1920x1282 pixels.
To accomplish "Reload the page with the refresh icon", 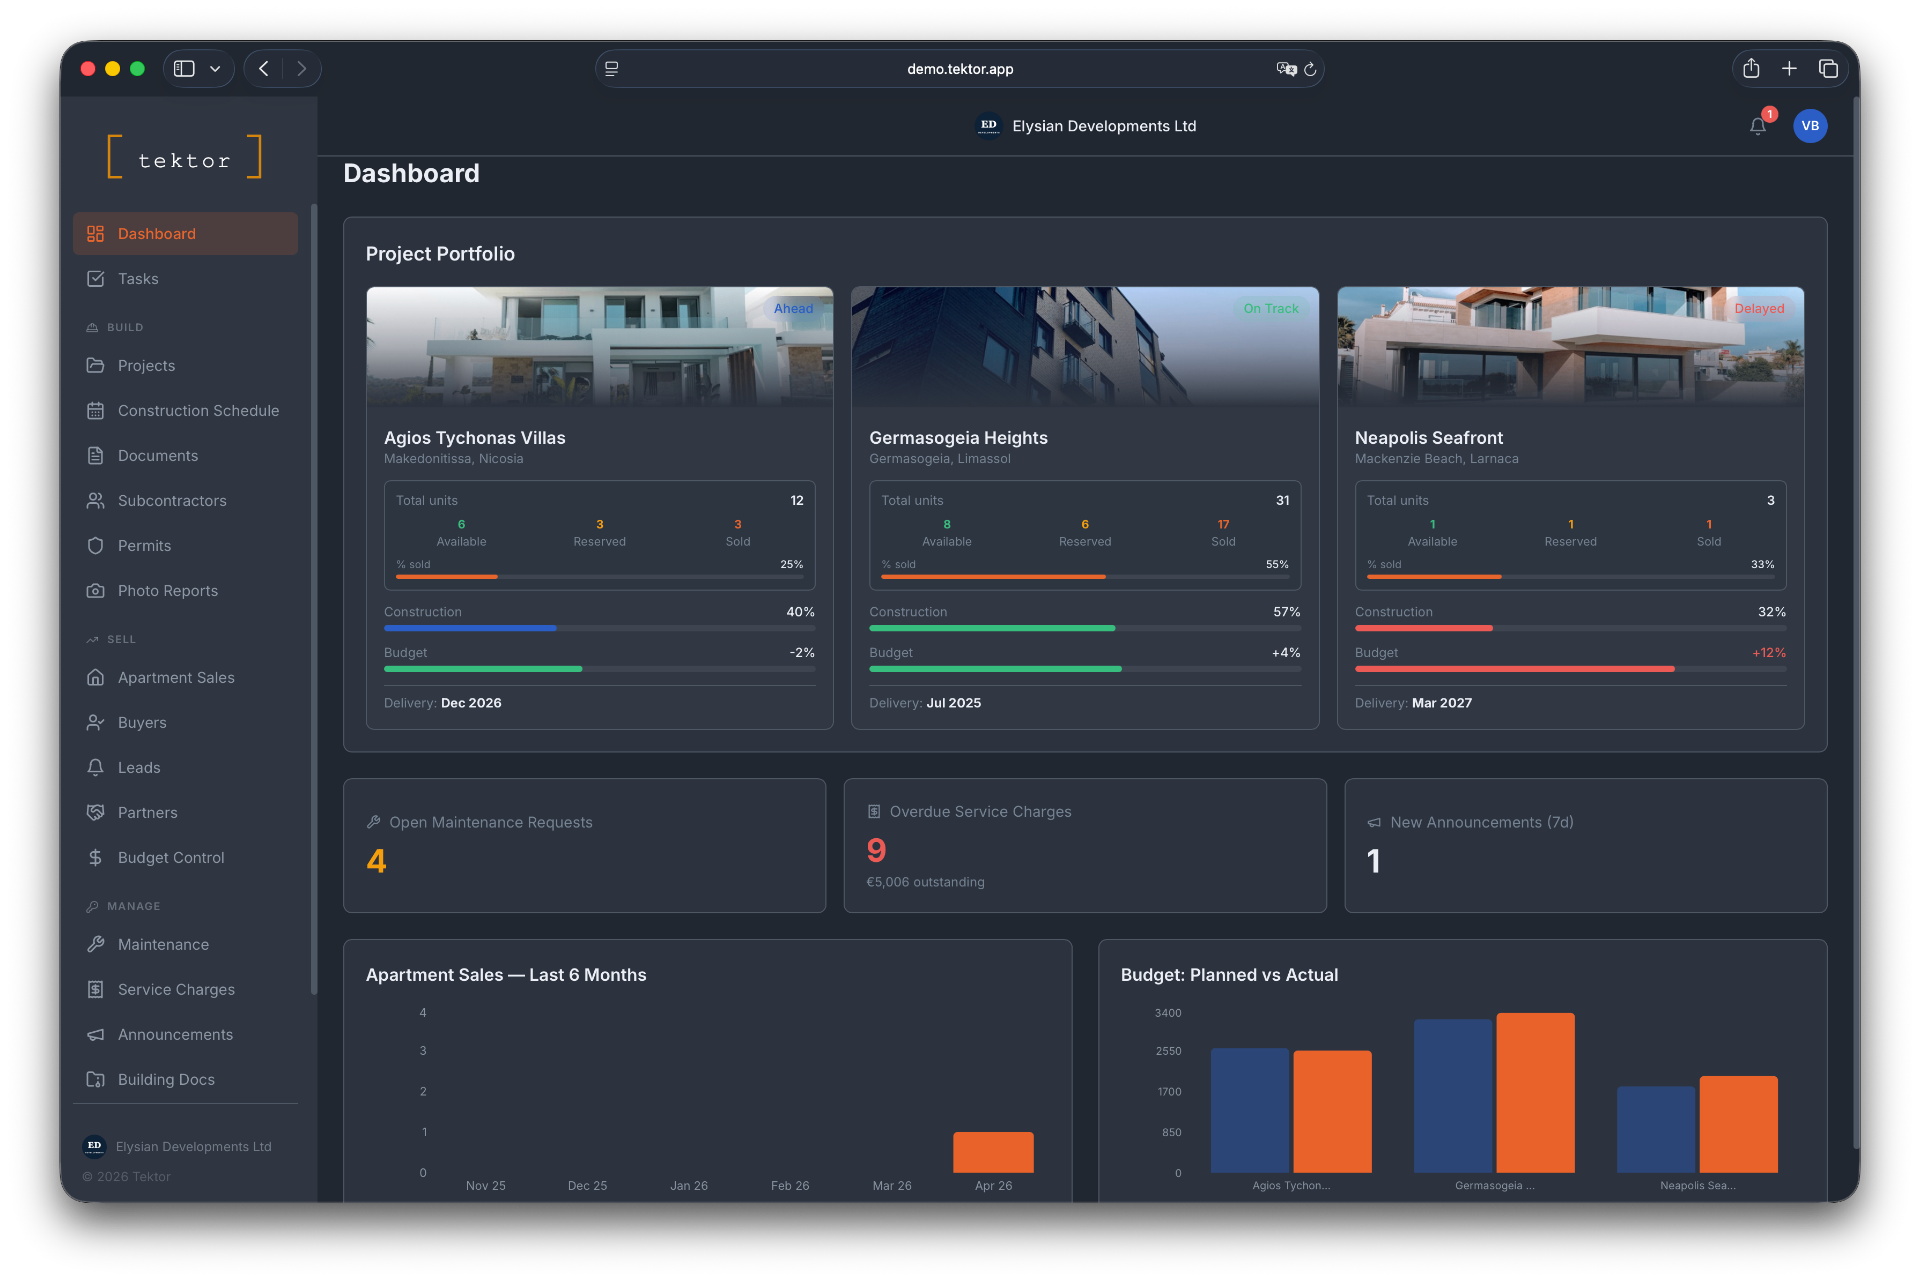I will [1310, 69].
